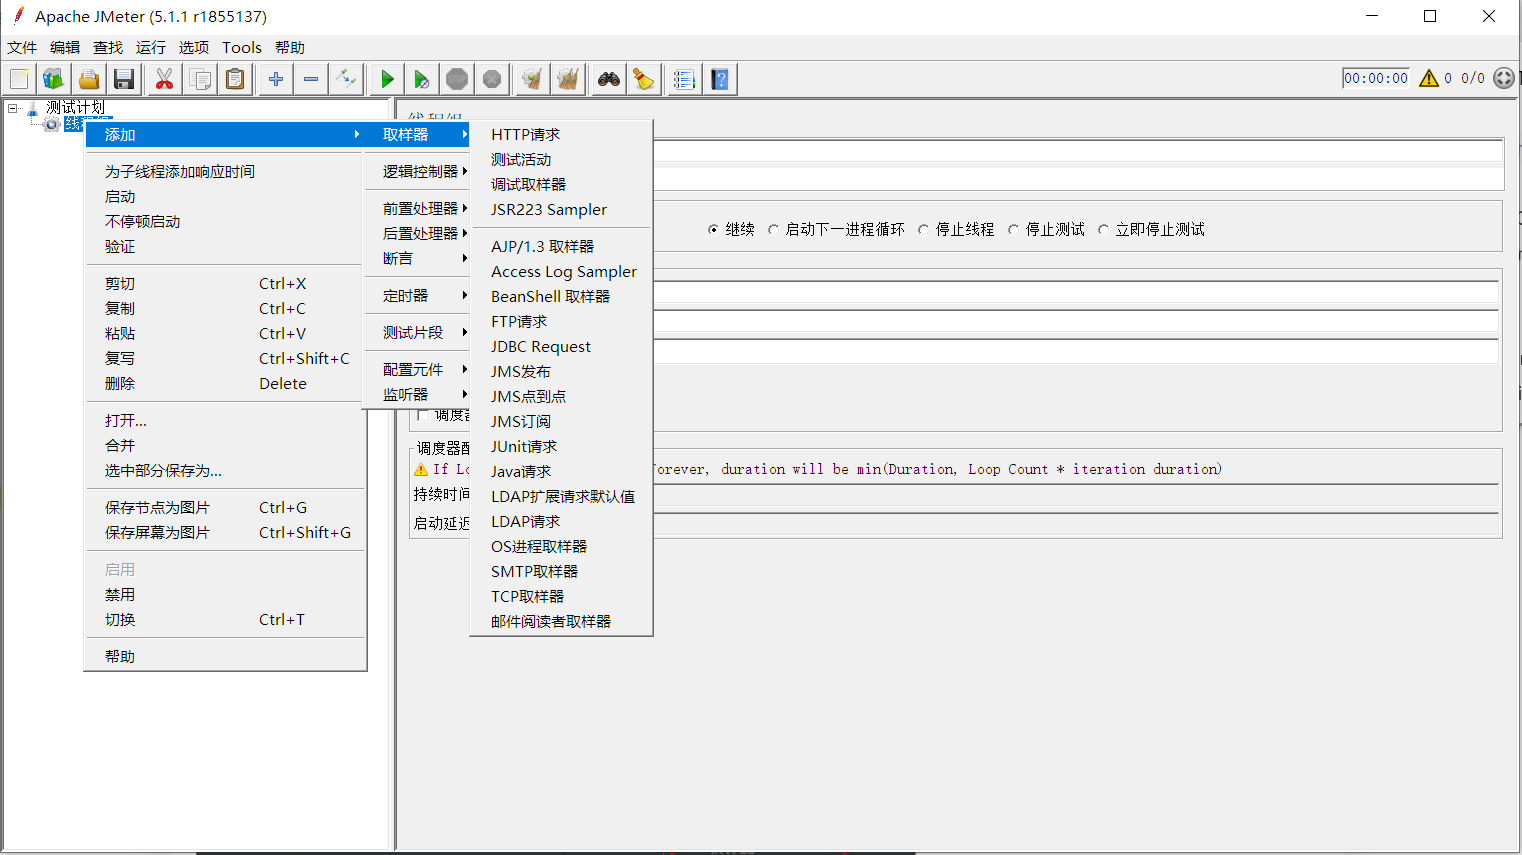Click the Stop toolbar icon
Image resolution: width=1522 pixels, height=855 pixels.
[457, 79]
